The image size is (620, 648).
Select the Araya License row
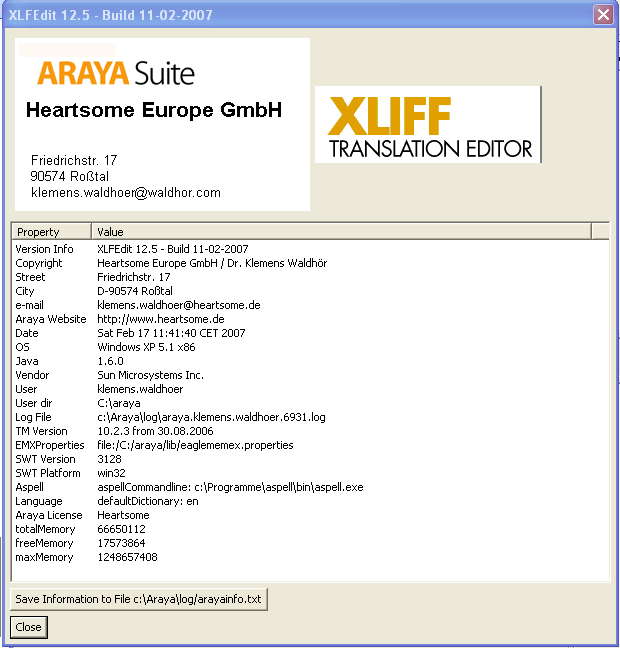click(49, 515)
